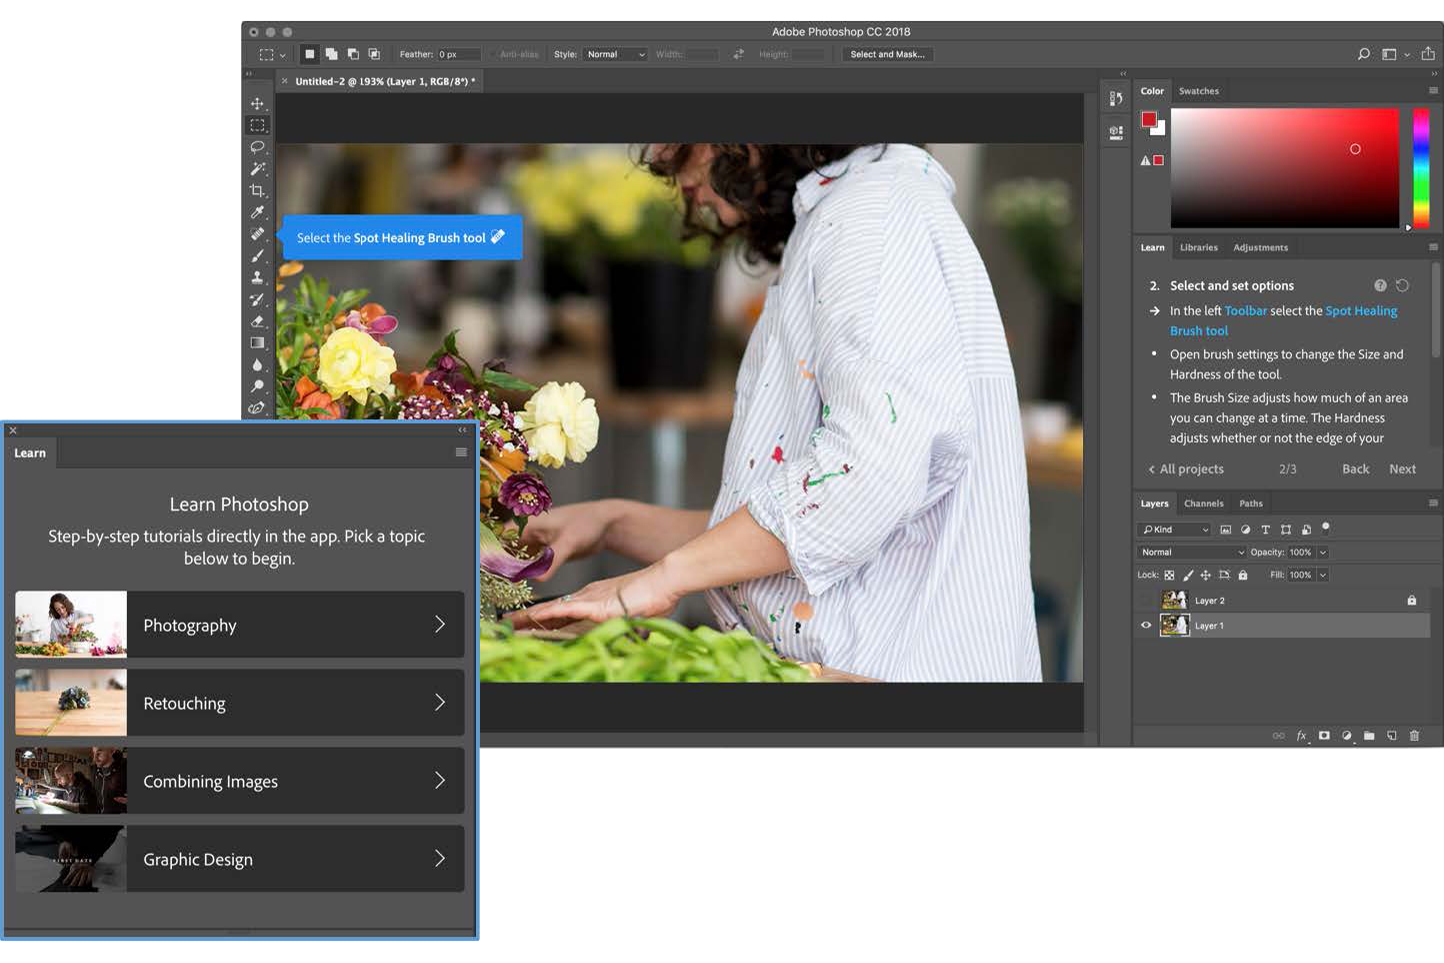Switch to the Libraries tab
This screenshot has height=963, width=1444.
[1198, 247]
